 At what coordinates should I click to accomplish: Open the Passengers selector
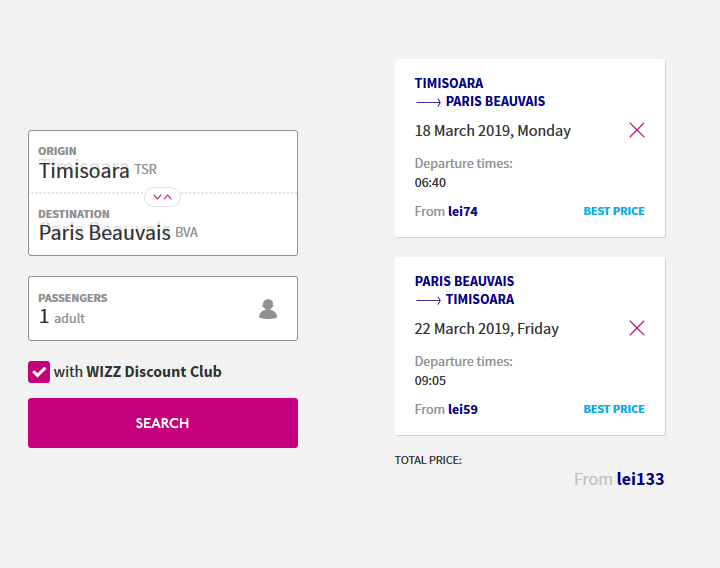point(163,309)
